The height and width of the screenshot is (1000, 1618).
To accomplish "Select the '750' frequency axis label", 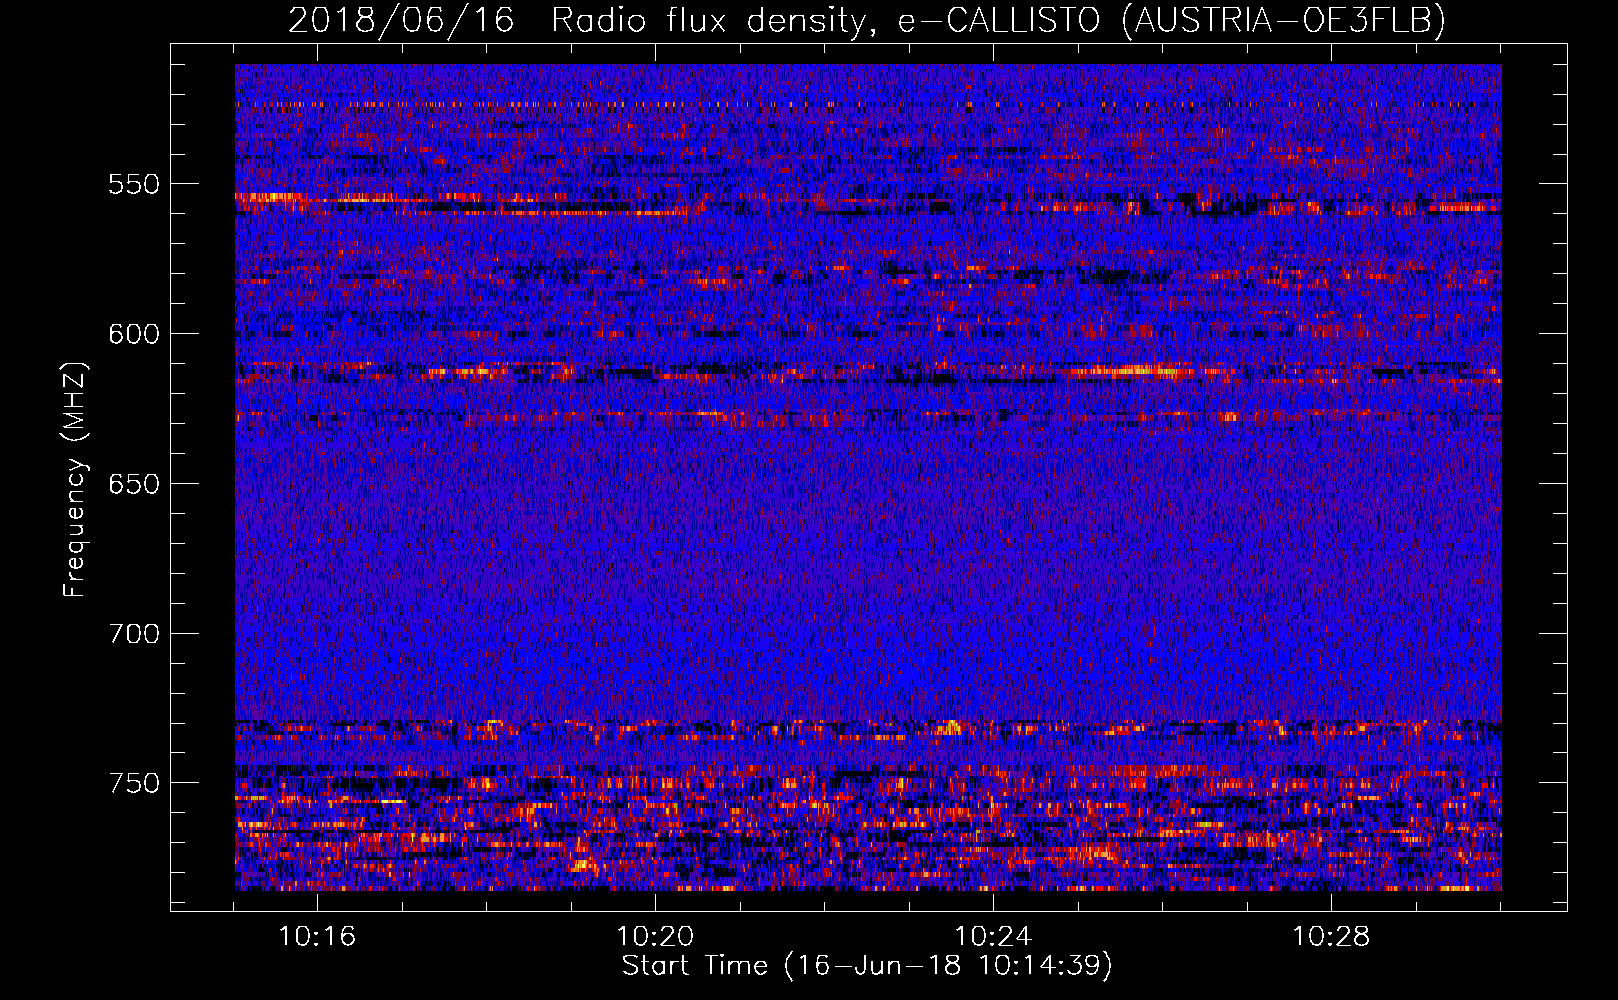I will point(134,783).
